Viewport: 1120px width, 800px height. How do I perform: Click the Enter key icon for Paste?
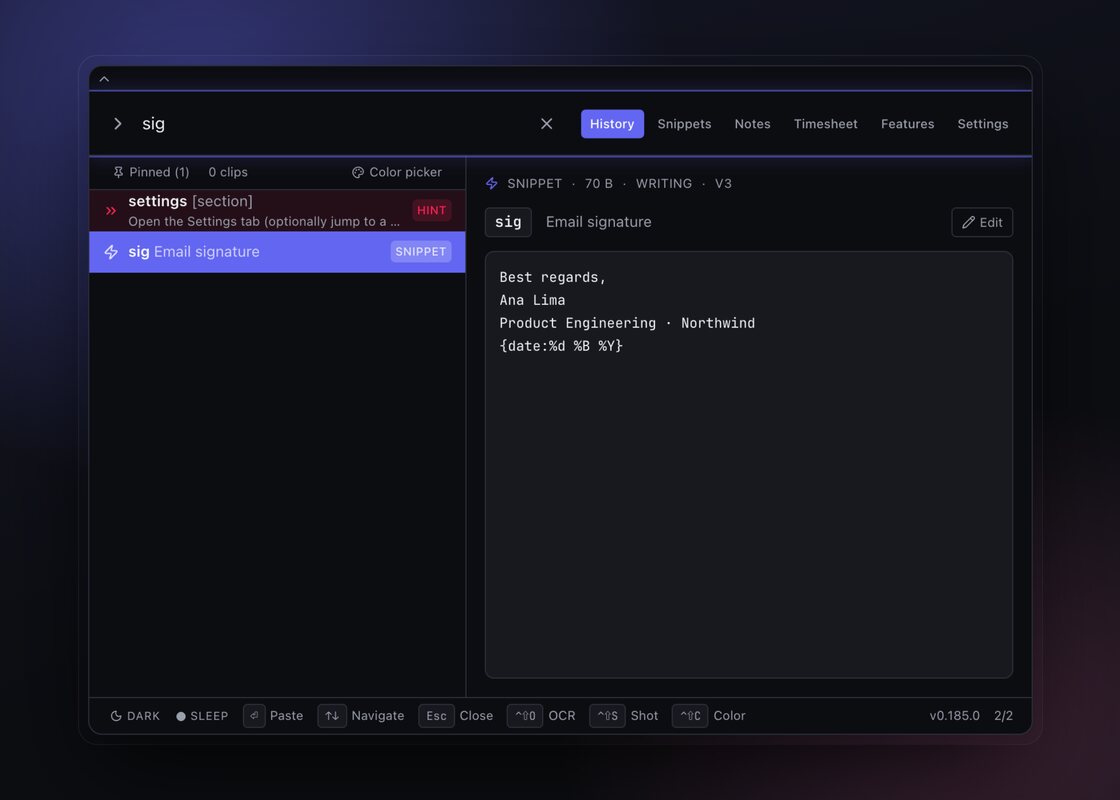click(x=254, y=716)
